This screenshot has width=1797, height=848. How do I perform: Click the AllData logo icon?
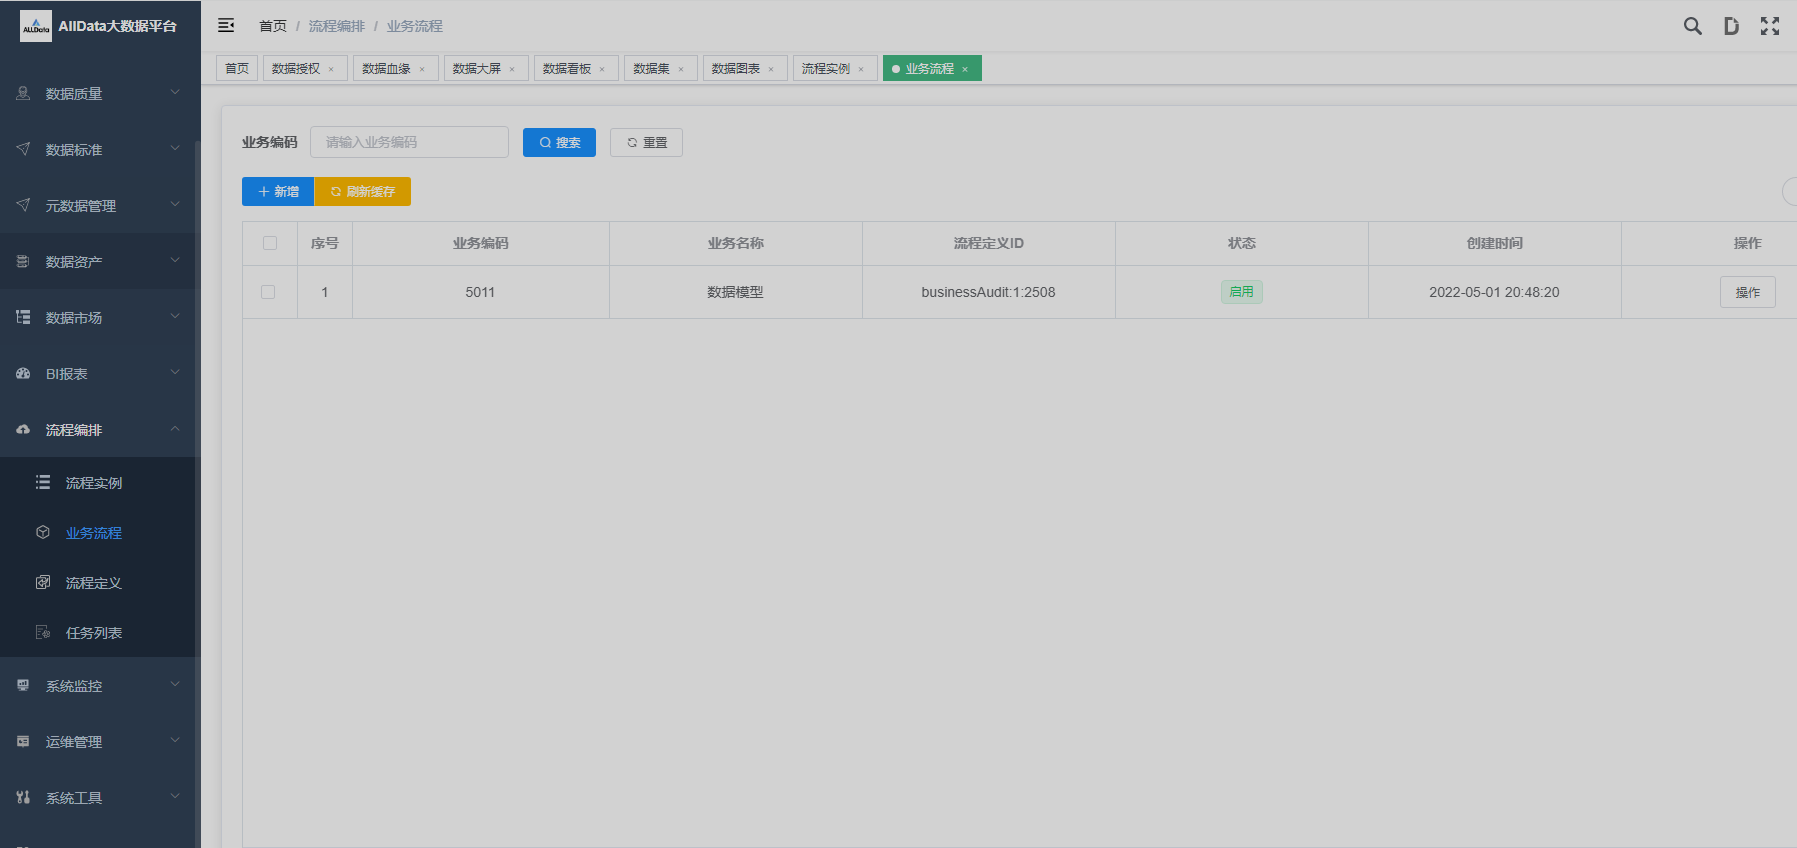[x=36, y=26]
